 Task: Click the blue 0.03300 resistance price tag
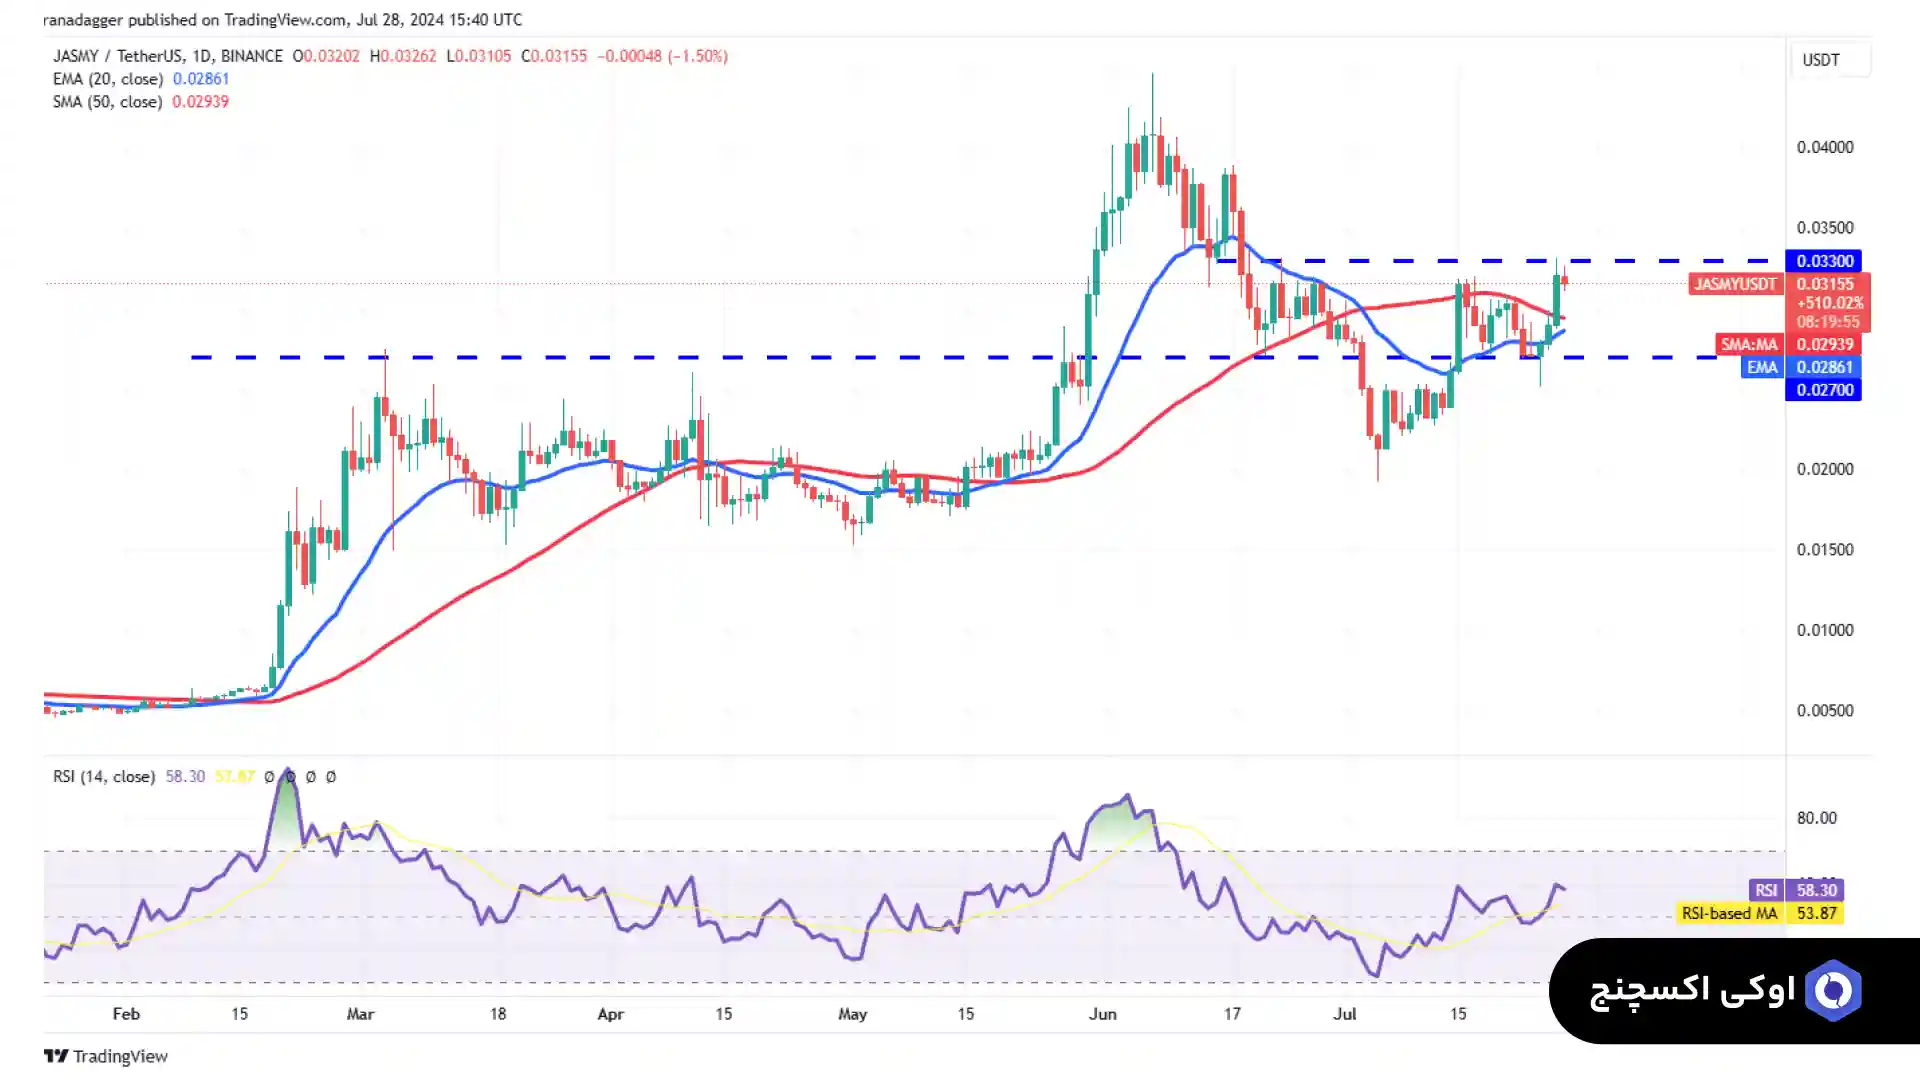(x=1824, y=261)
